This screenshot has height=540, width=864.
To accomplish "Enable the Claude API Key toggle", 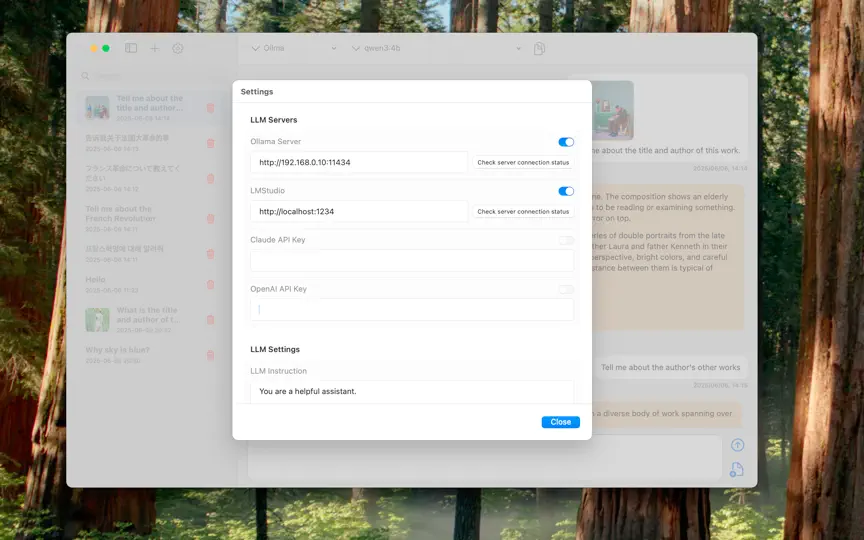I will [x=566, y=240].
